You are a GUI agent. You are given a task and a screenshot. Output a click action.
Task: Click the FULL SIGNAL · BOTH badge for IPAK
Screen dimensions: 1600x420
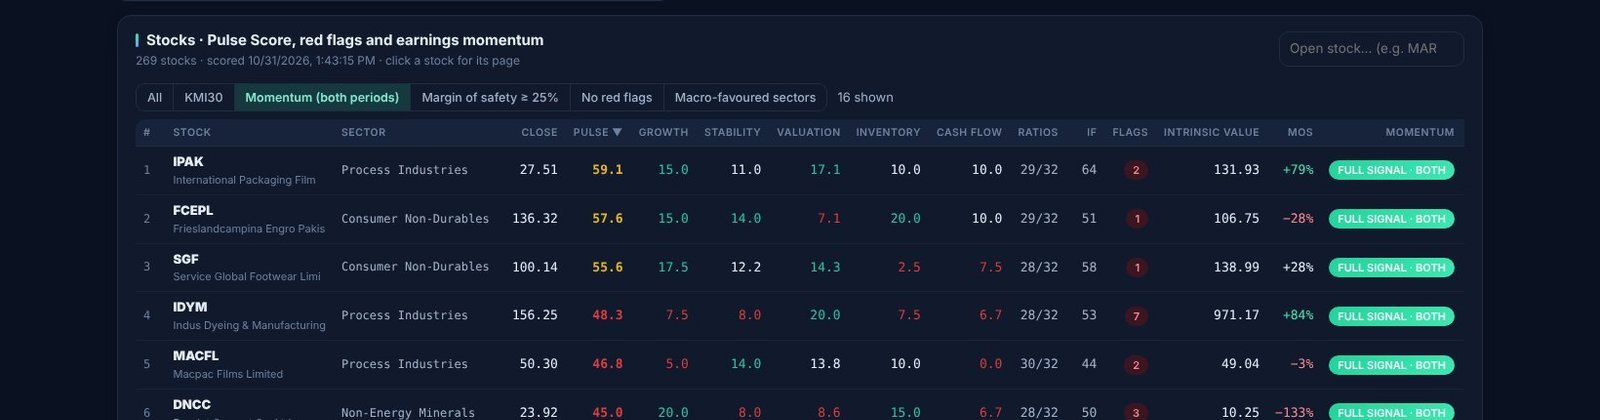point(1391,170)
